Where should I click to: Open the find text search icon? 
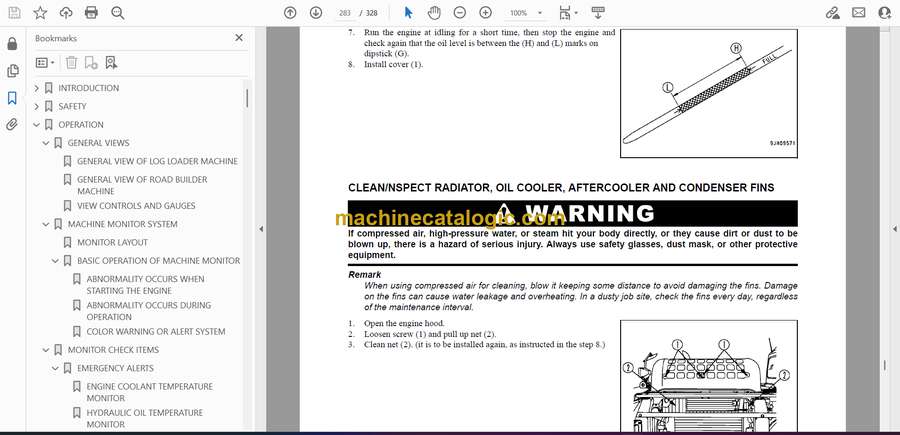118,13
